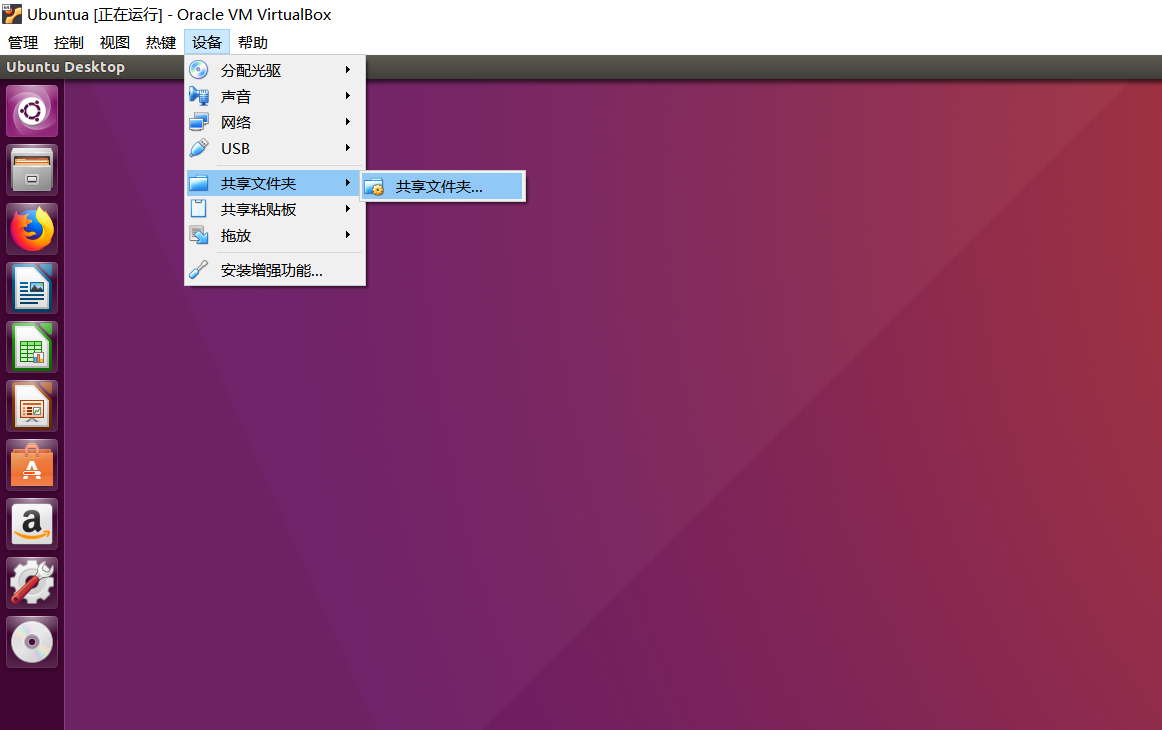Screen dimensions: 1162x730
Task: Open the Files manager in the dock
Action: [x=32, y=170]
